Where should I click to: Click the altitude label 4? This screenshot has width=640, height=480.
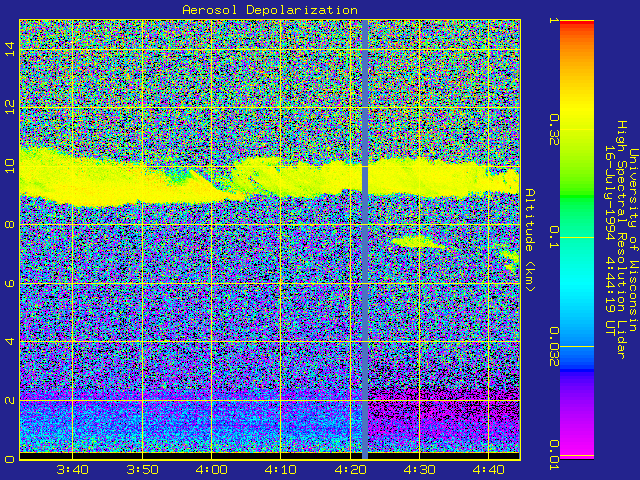(10, 341)
